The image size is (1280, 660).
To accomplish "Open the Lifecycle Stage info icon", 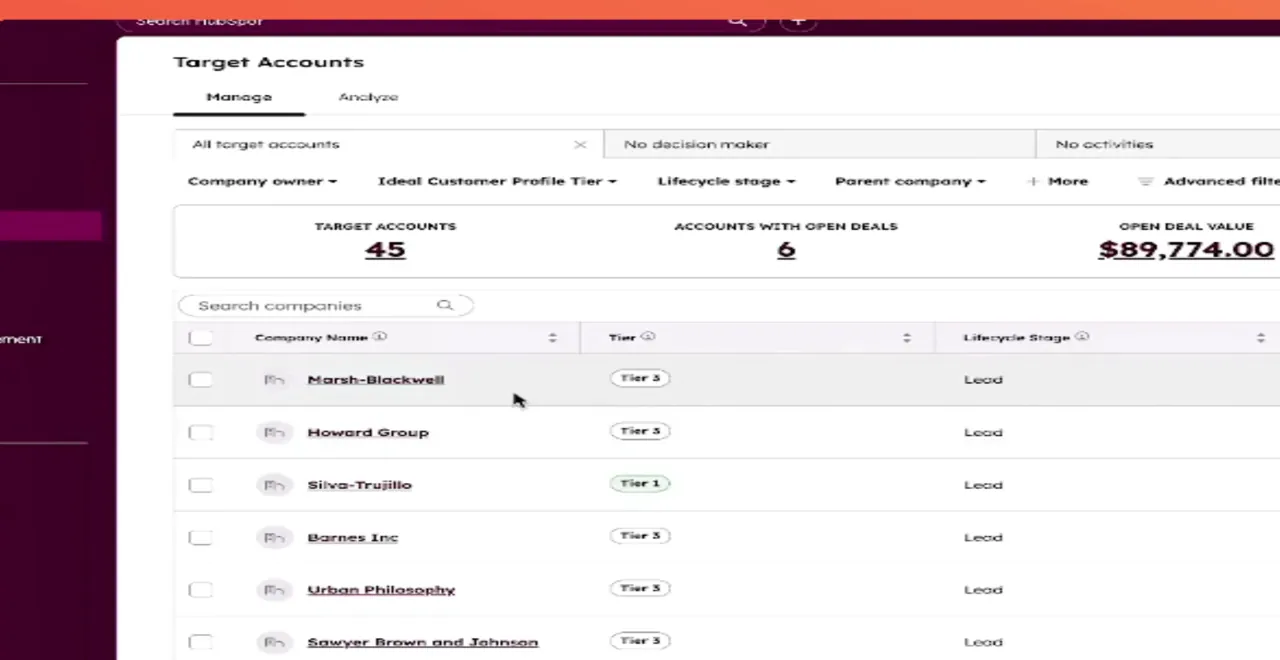I will coord(1082,337).
